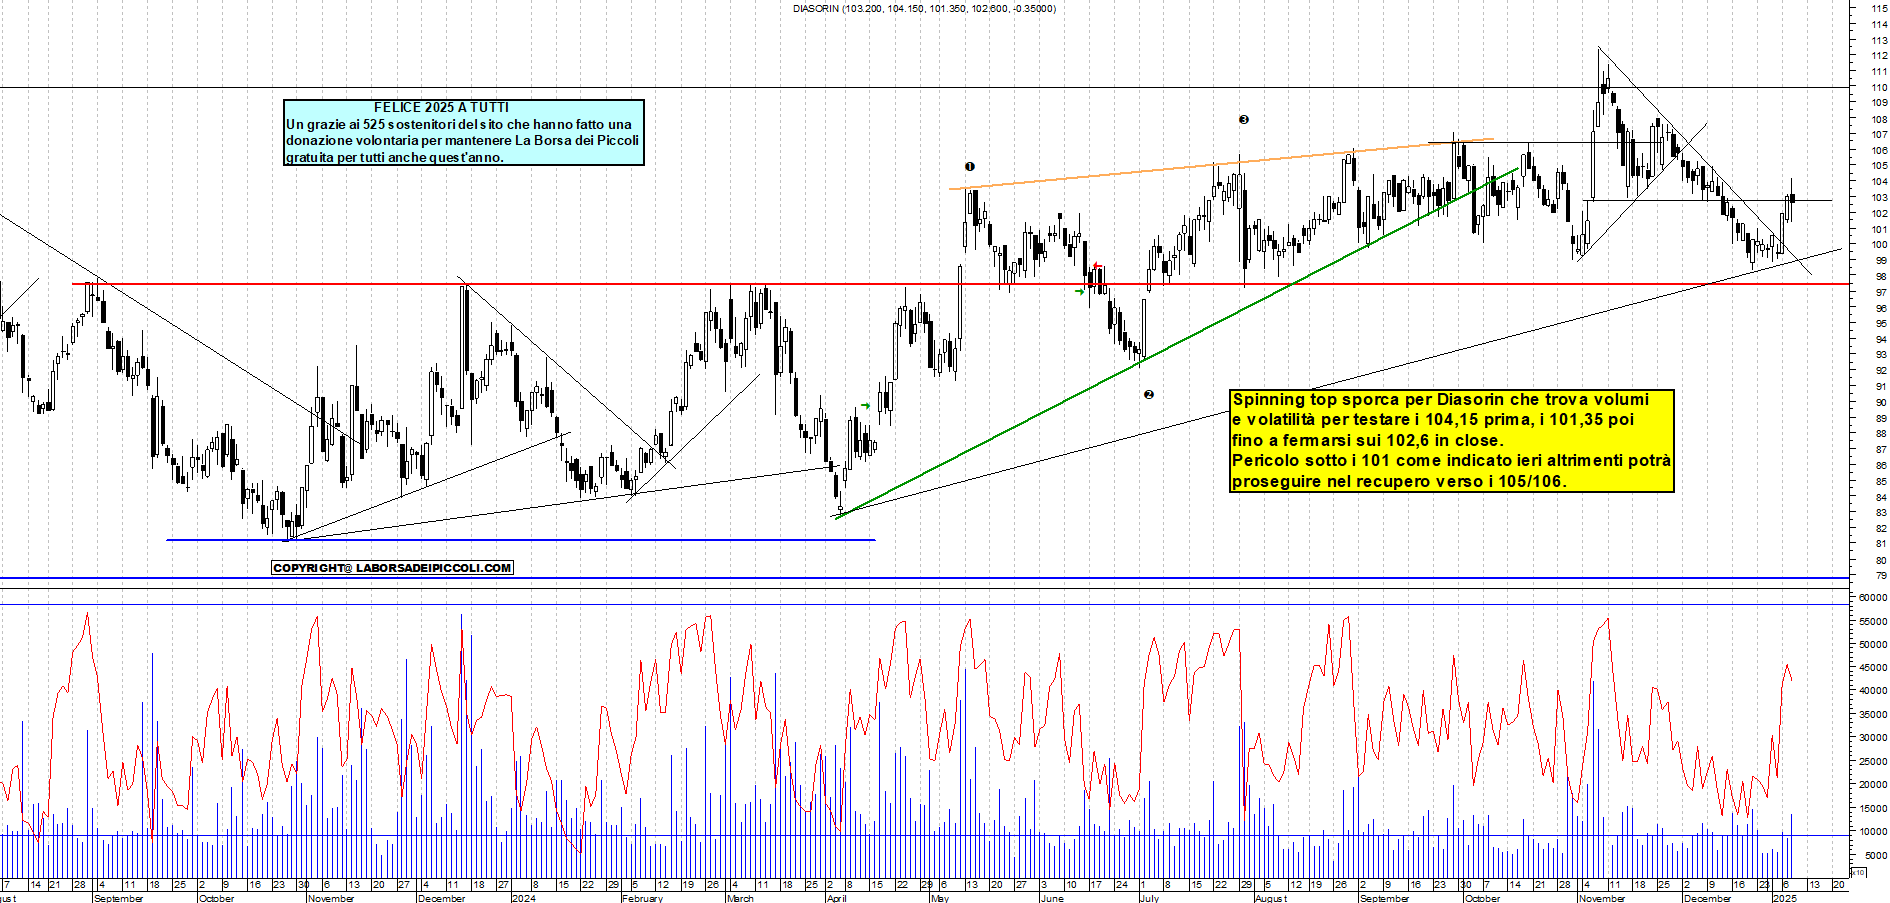
Task: Click the 'May' month label
Action: pyautogui.click(x=939, y=898)
